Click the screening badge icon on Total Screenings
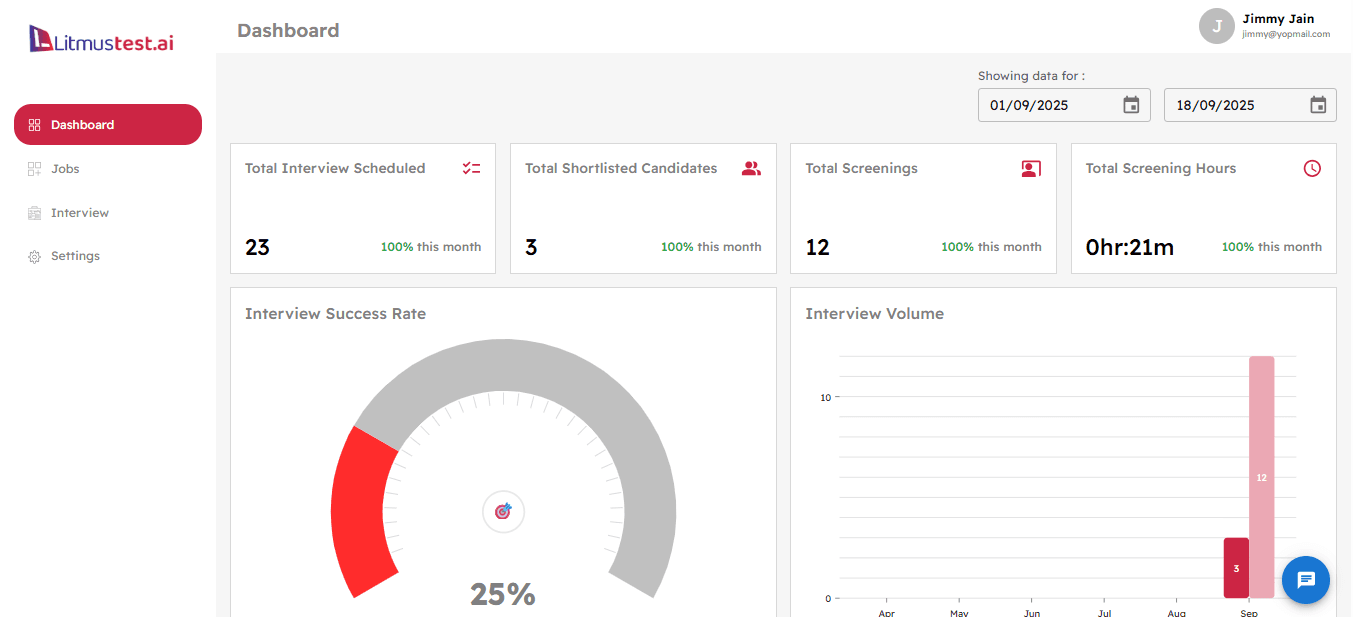 pyautogui.click(x=1030, y=168)
